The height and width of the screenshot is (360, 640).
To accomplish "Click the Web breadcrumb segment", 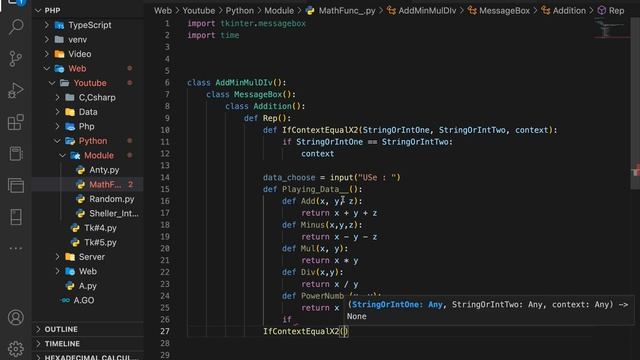I will click(162, 11).
